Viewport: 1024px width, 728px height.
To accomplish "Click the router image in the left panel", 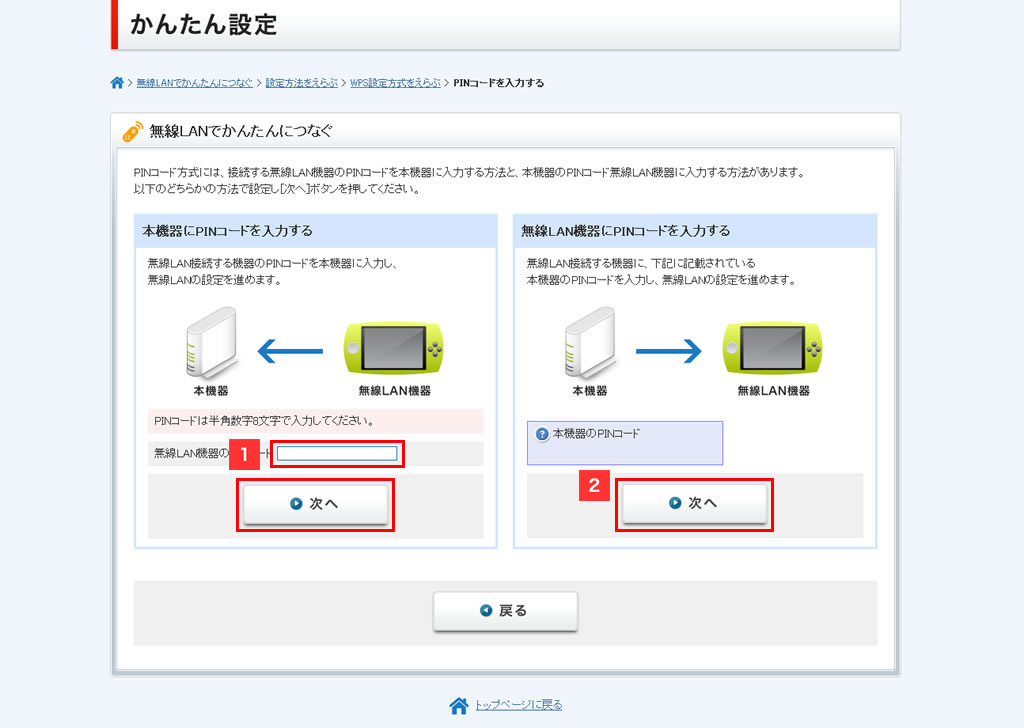I will [211, 343].
